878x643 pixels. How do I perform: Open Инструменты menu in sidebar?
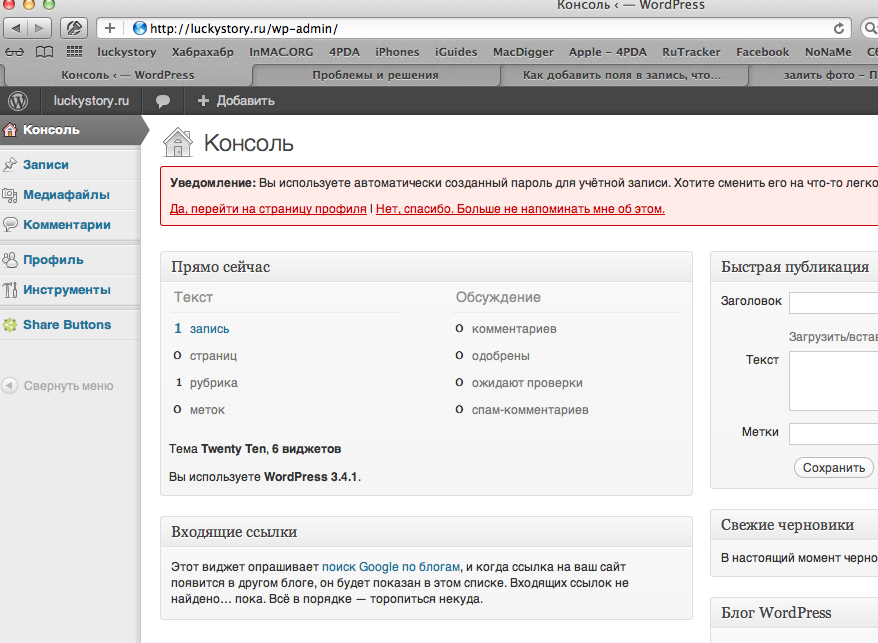pos(67,290)
